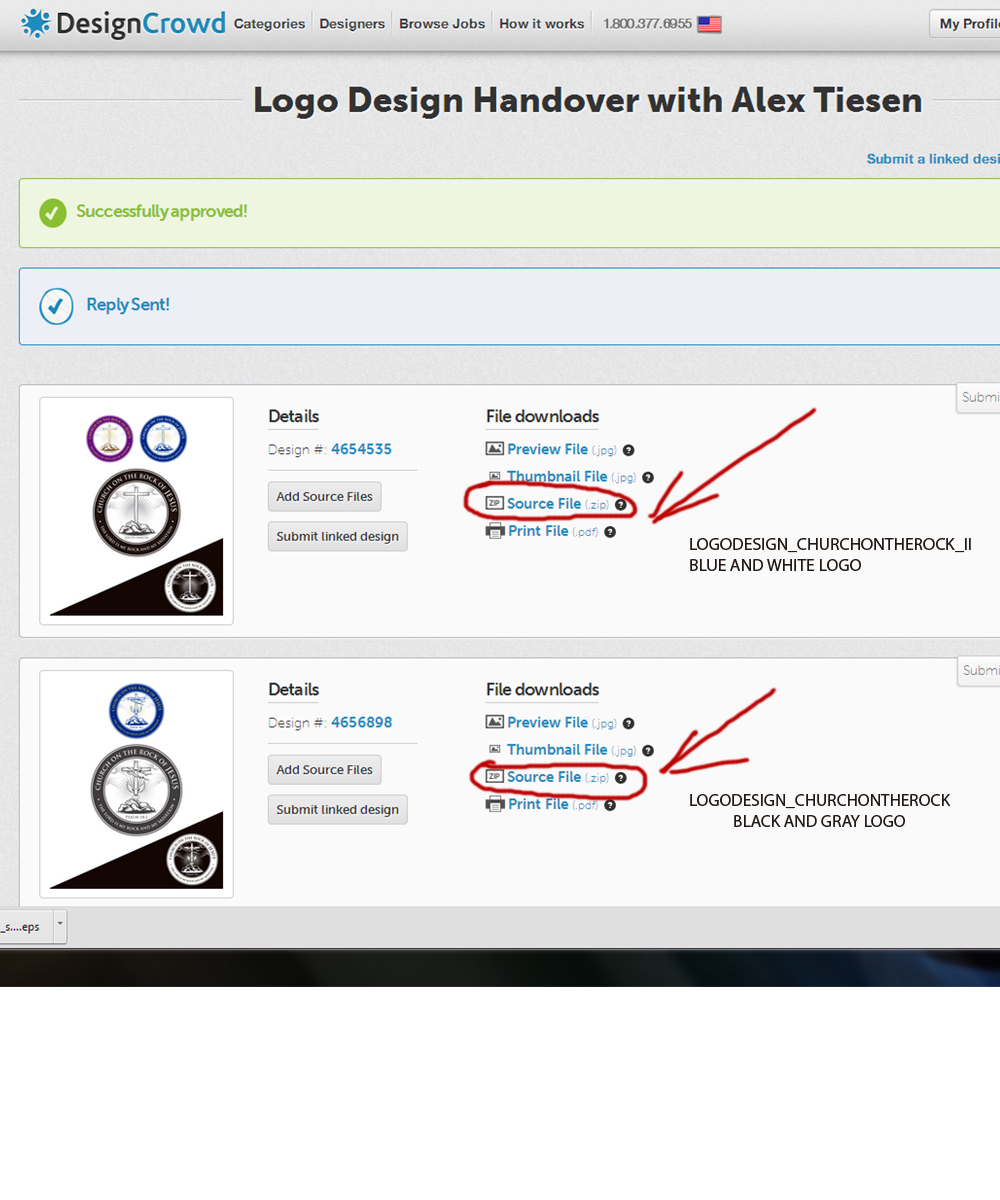The height and width of the screenshot is (1200, 1000).
Task: Click help icon beside Thumbnail File of design 4654535
Action: [648, 478]
